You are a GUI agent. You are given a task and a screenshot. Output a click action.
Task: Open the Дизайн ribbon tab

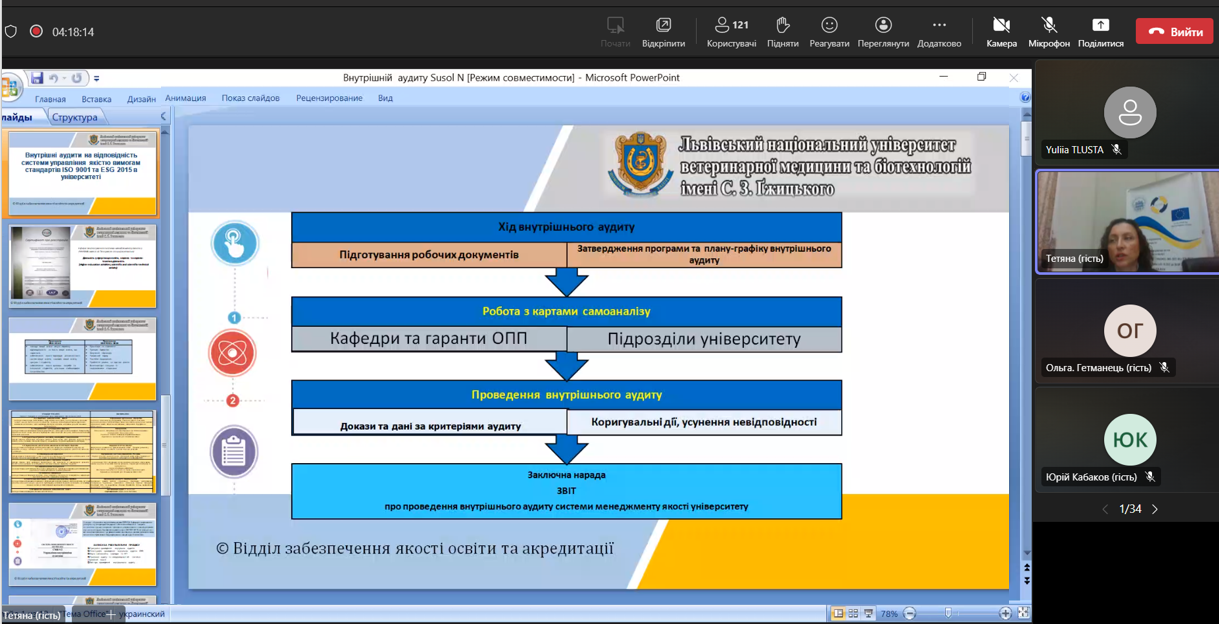coord(141,99)
